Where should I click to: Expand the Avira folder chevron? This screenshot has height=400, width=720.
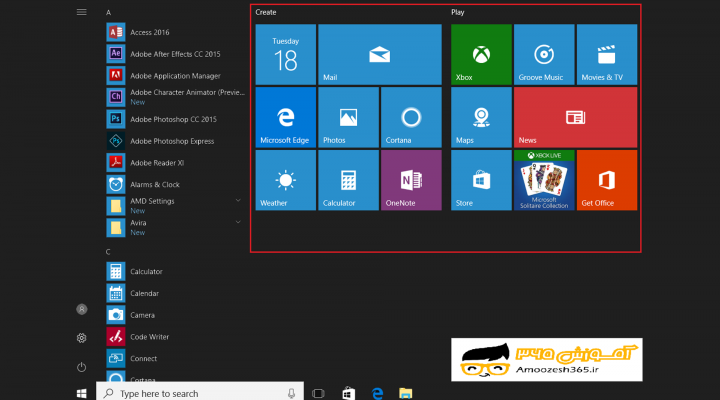(x=238, y=222)
